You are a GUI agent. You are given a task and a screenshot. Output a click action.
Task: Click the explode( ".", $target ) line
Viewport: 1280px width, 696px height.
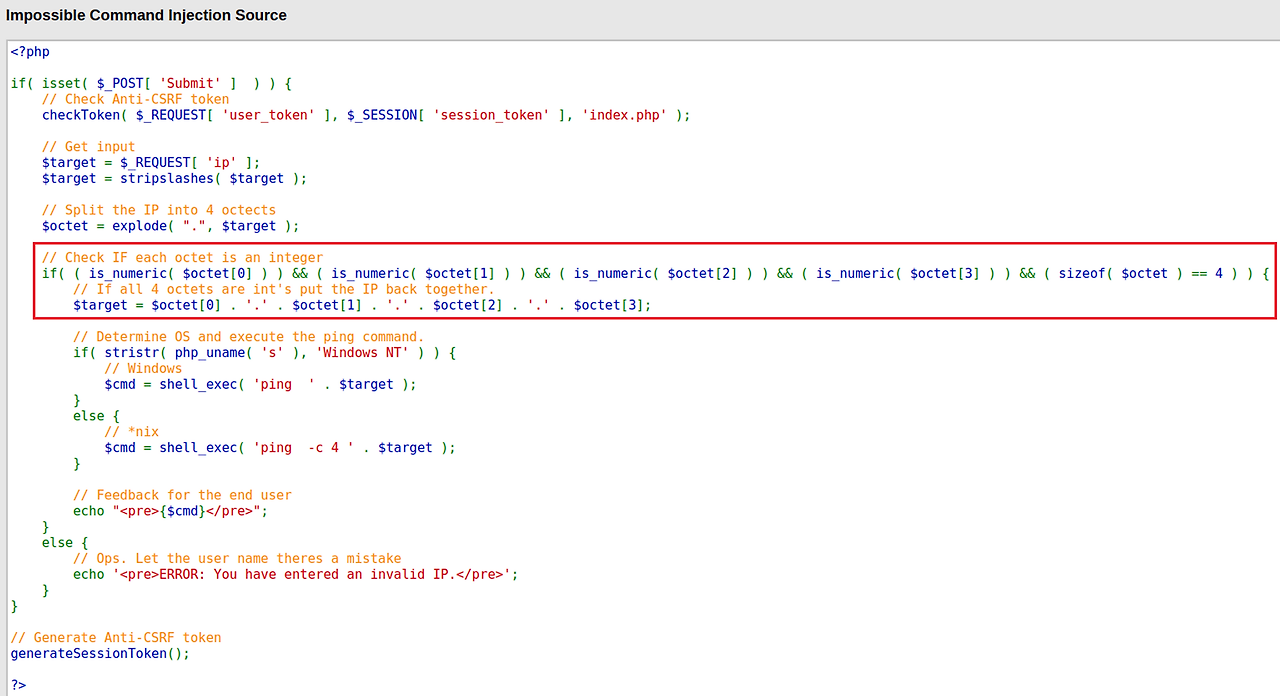(171, 226)
